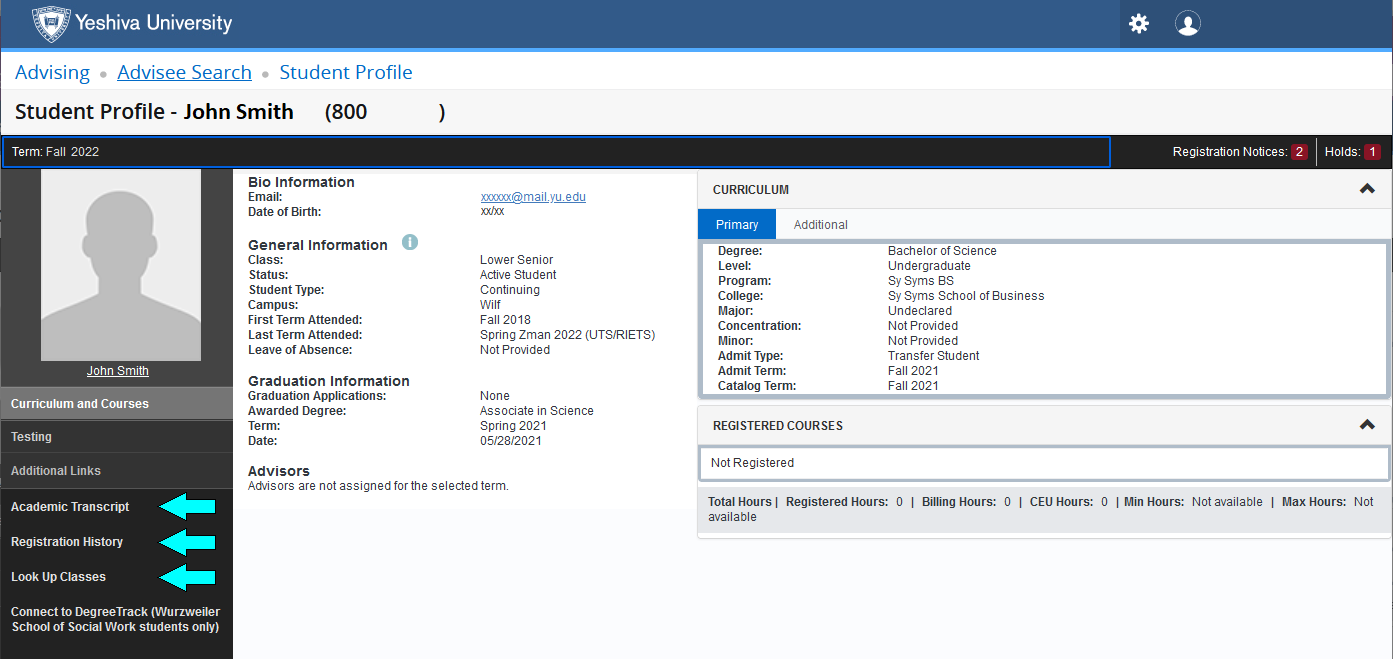1393x659 pixels.
Task: Switch to the Additional curriculum tab
Action: [820, 225]
